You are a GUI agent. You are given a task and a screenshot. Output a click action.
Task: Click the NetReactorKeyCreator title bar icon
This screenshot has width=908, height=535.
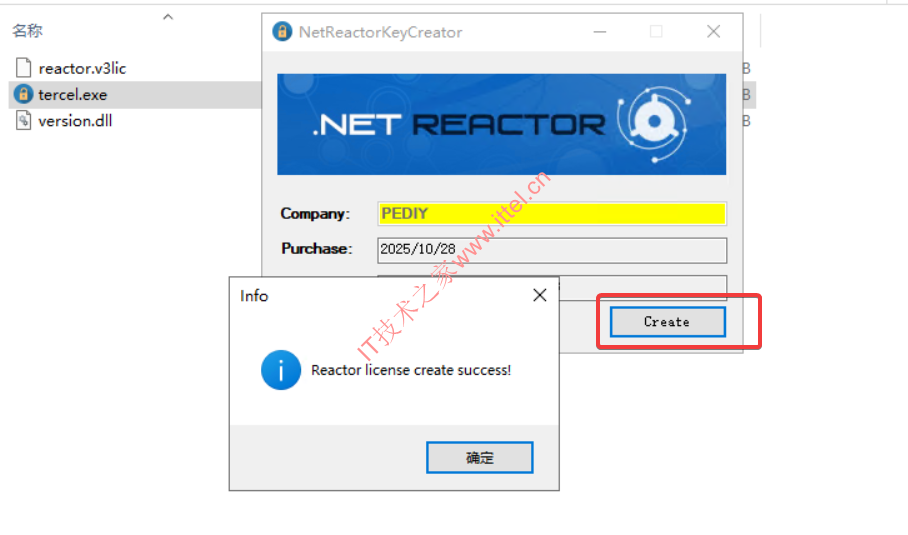coord(282,31)
